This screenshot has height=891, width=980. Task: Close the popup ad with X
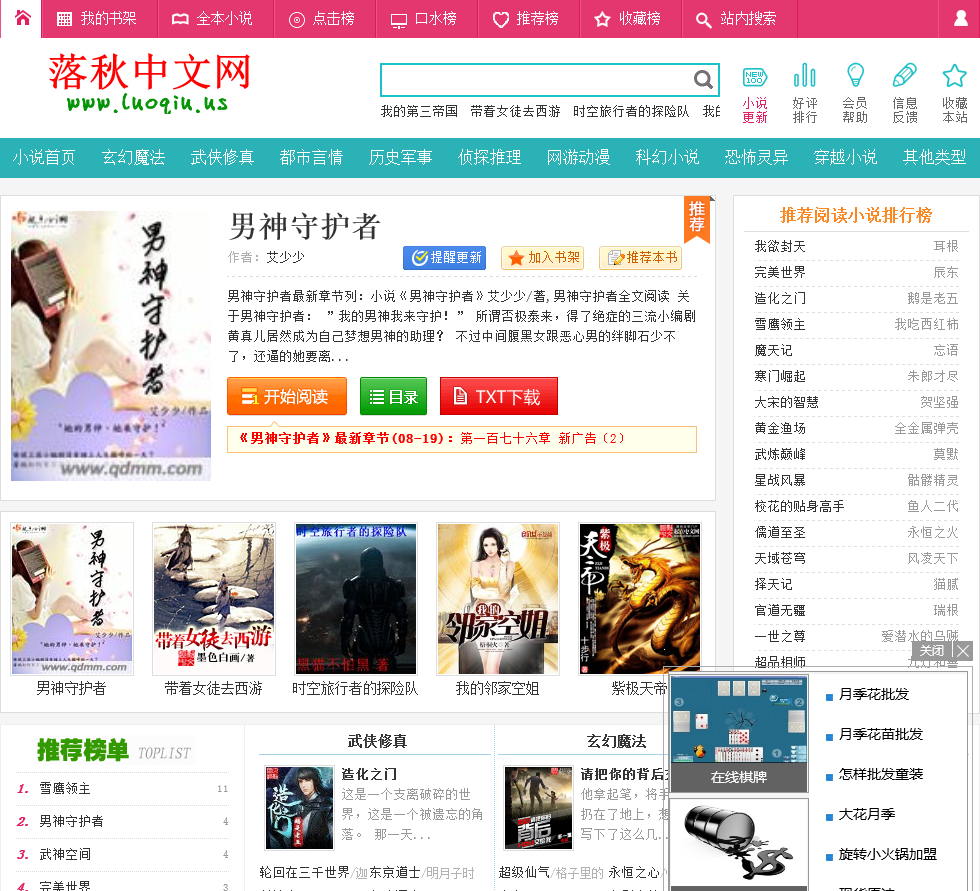pyautogui.click(x=963, y=651)
